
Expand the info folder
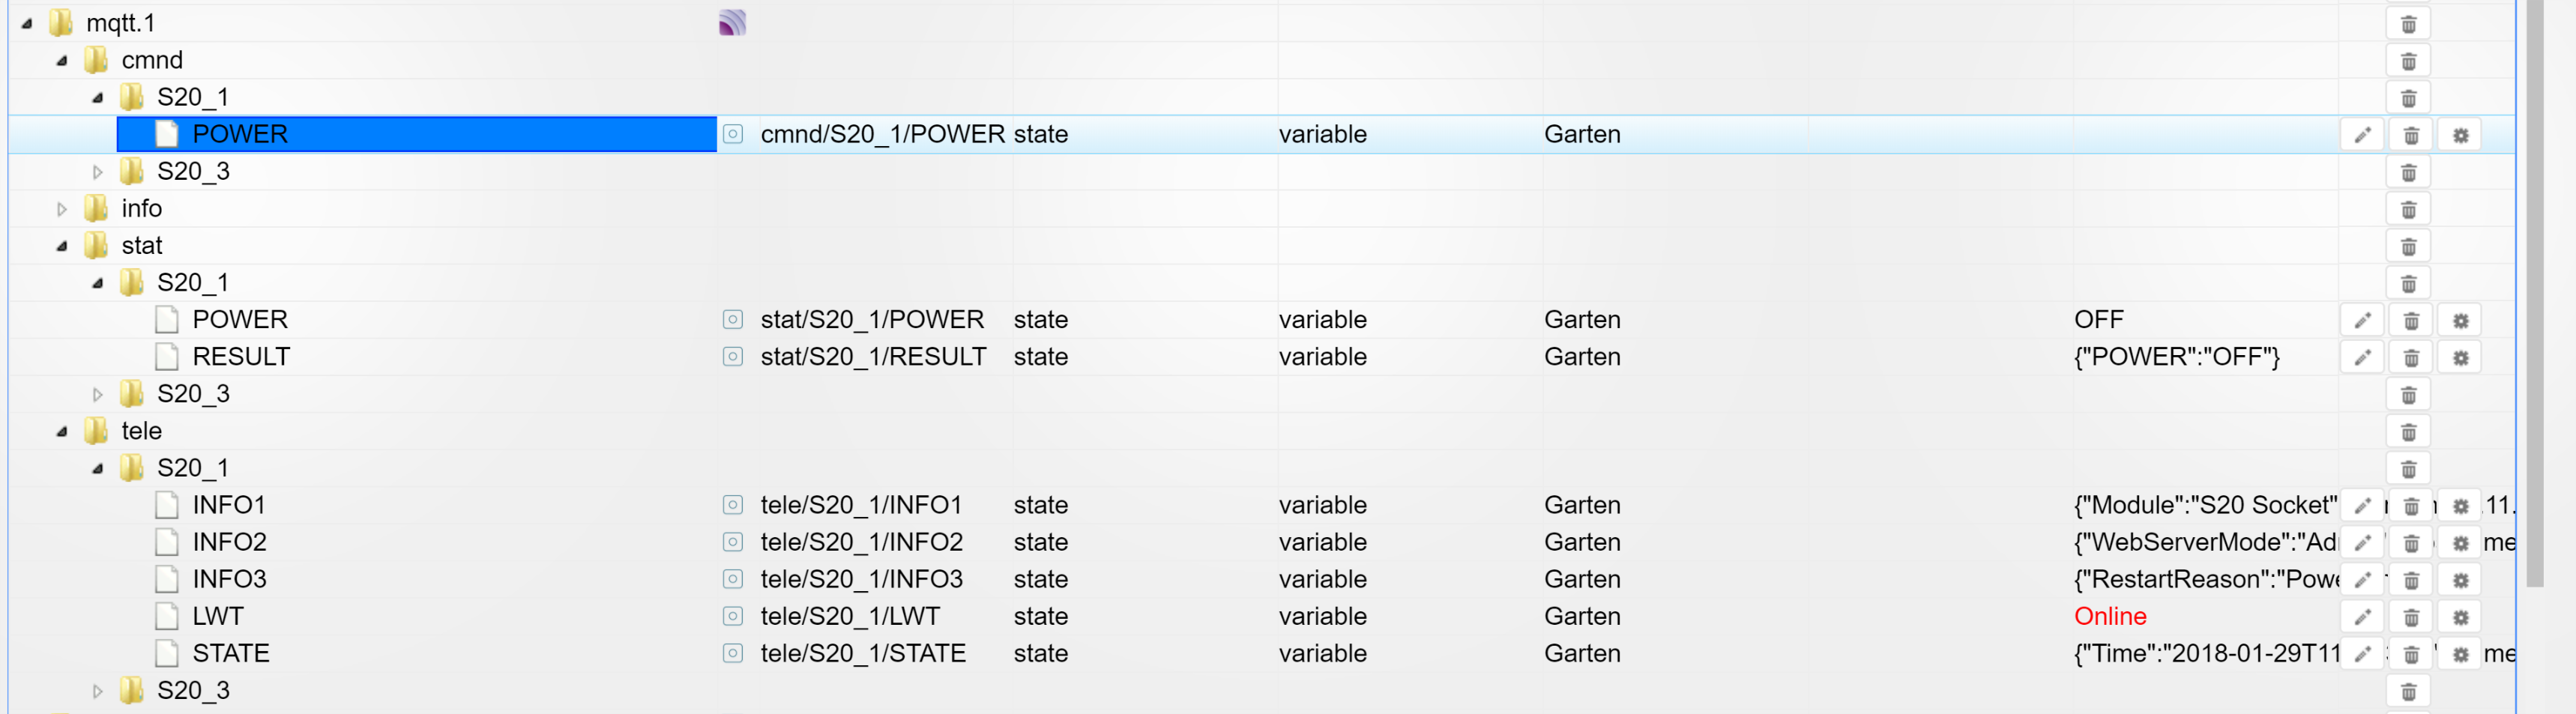[62, 209]
